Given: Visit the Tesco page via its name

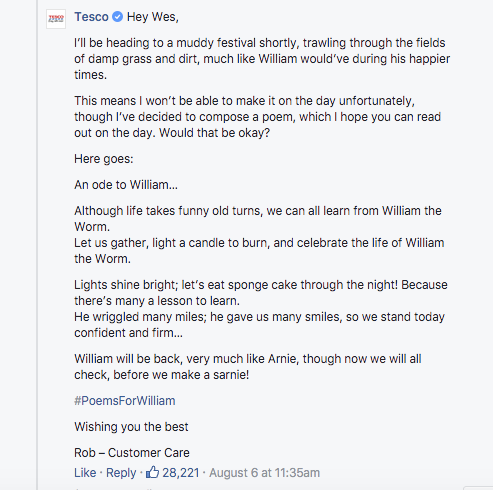Looking at the screenshot, I should [91, 17].
